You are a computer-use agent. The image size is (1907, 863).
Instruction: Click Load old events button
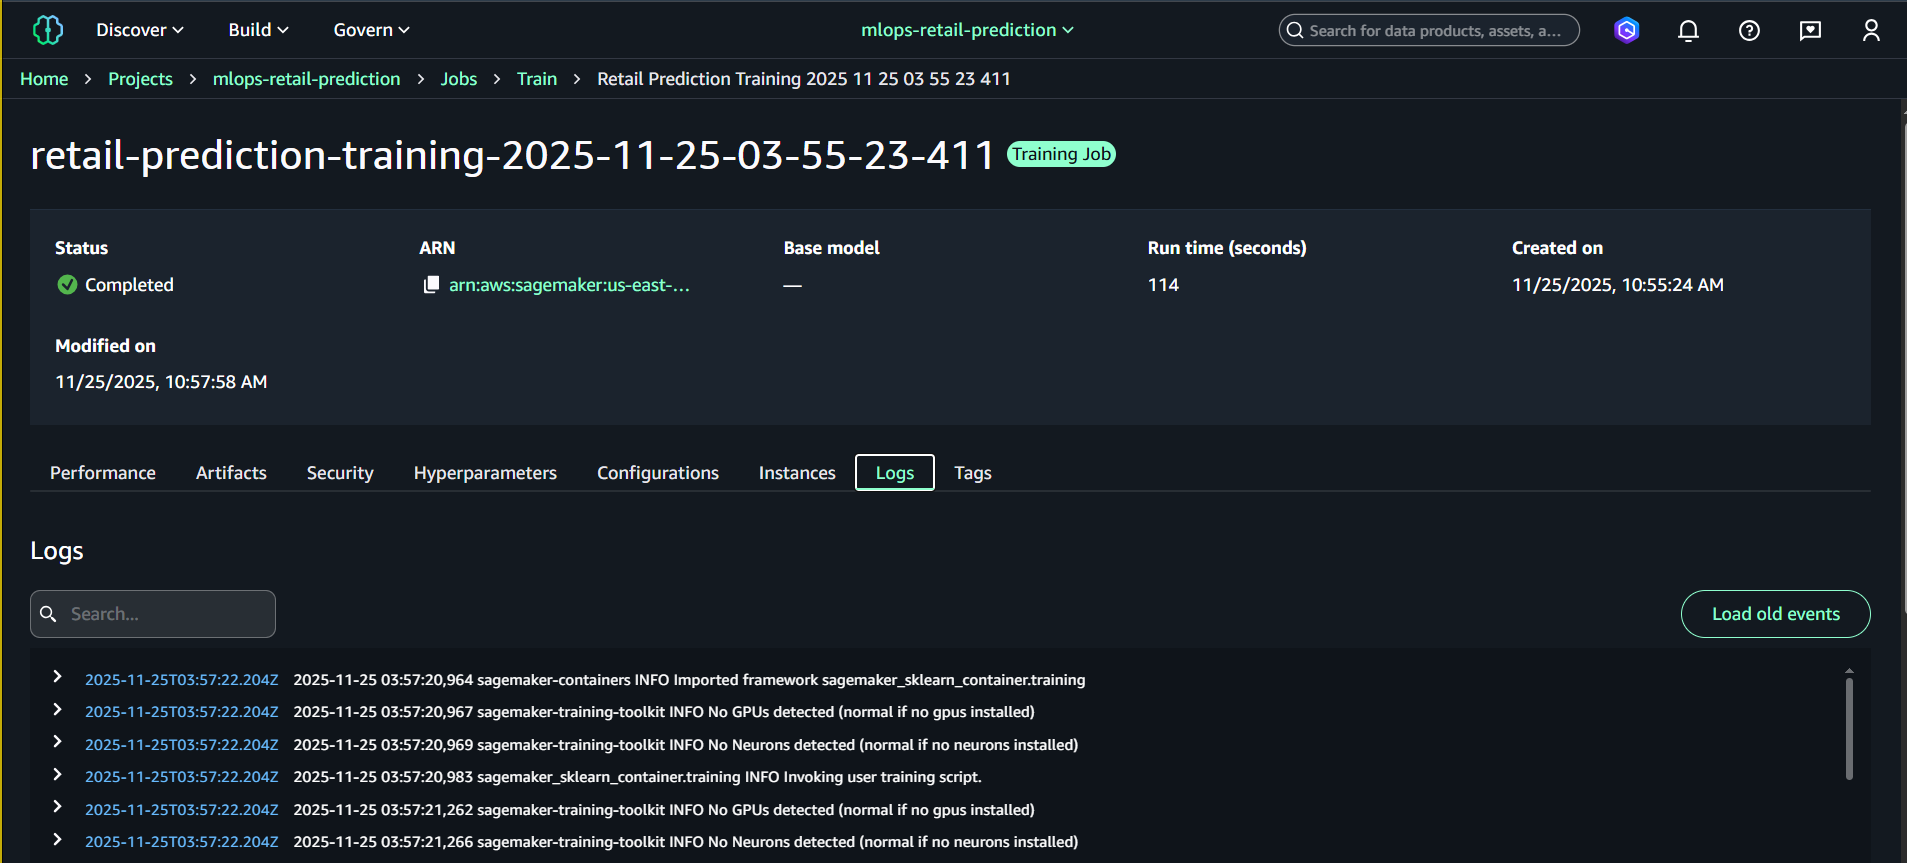coord(1775,614)
